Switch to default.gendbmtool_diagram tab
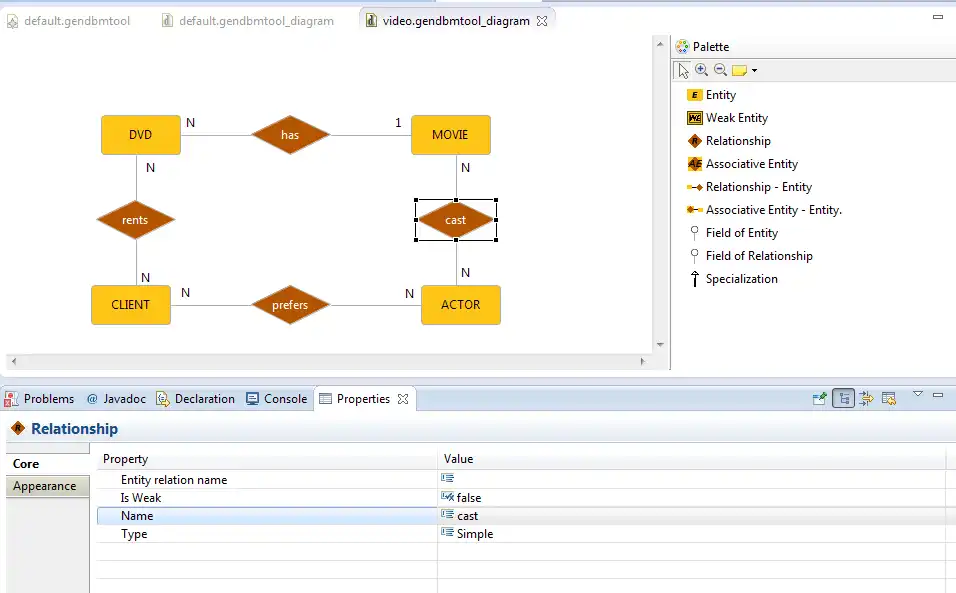The width and height of the screenshot is (956, 593). click(x=248, y=21)
